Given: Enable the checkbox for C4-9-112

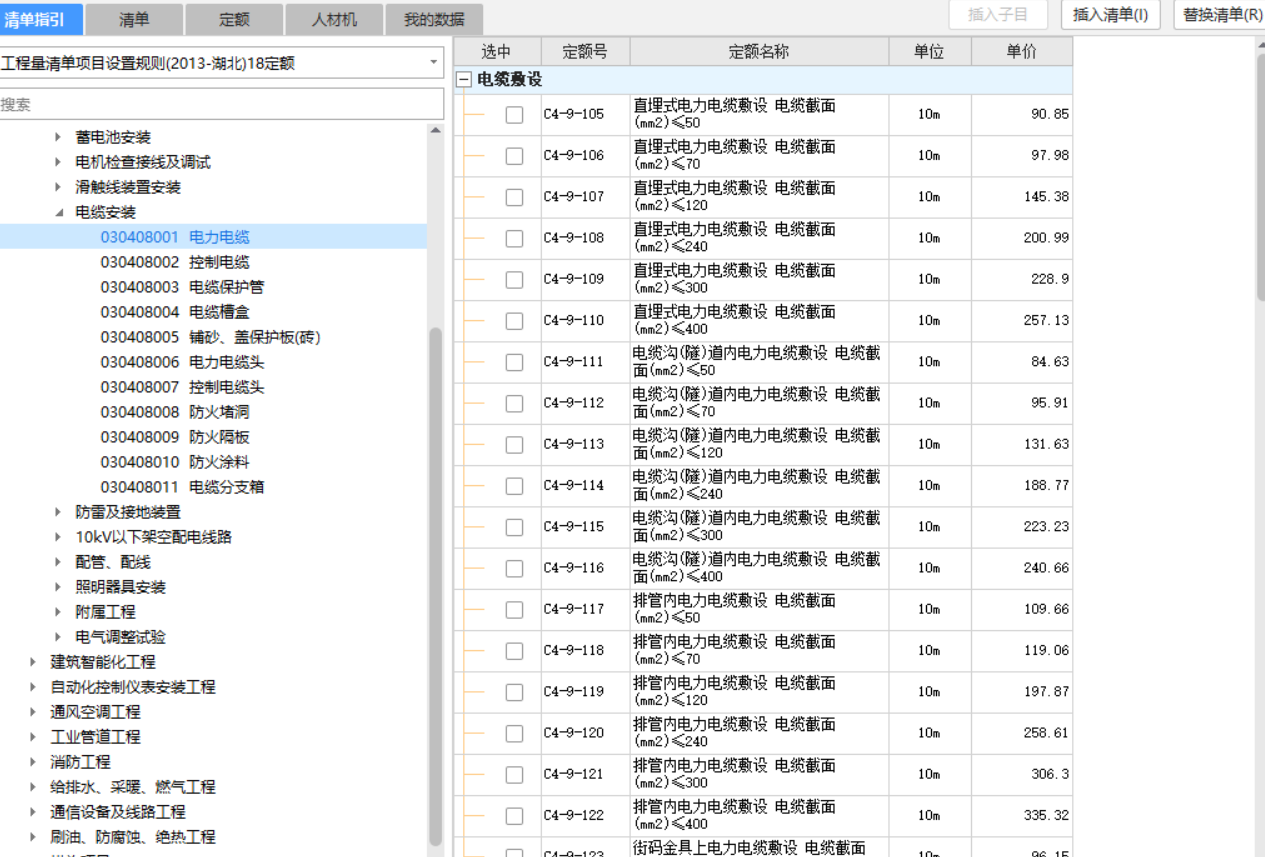Looking at the screenshot, I should [x=514, y=404].
